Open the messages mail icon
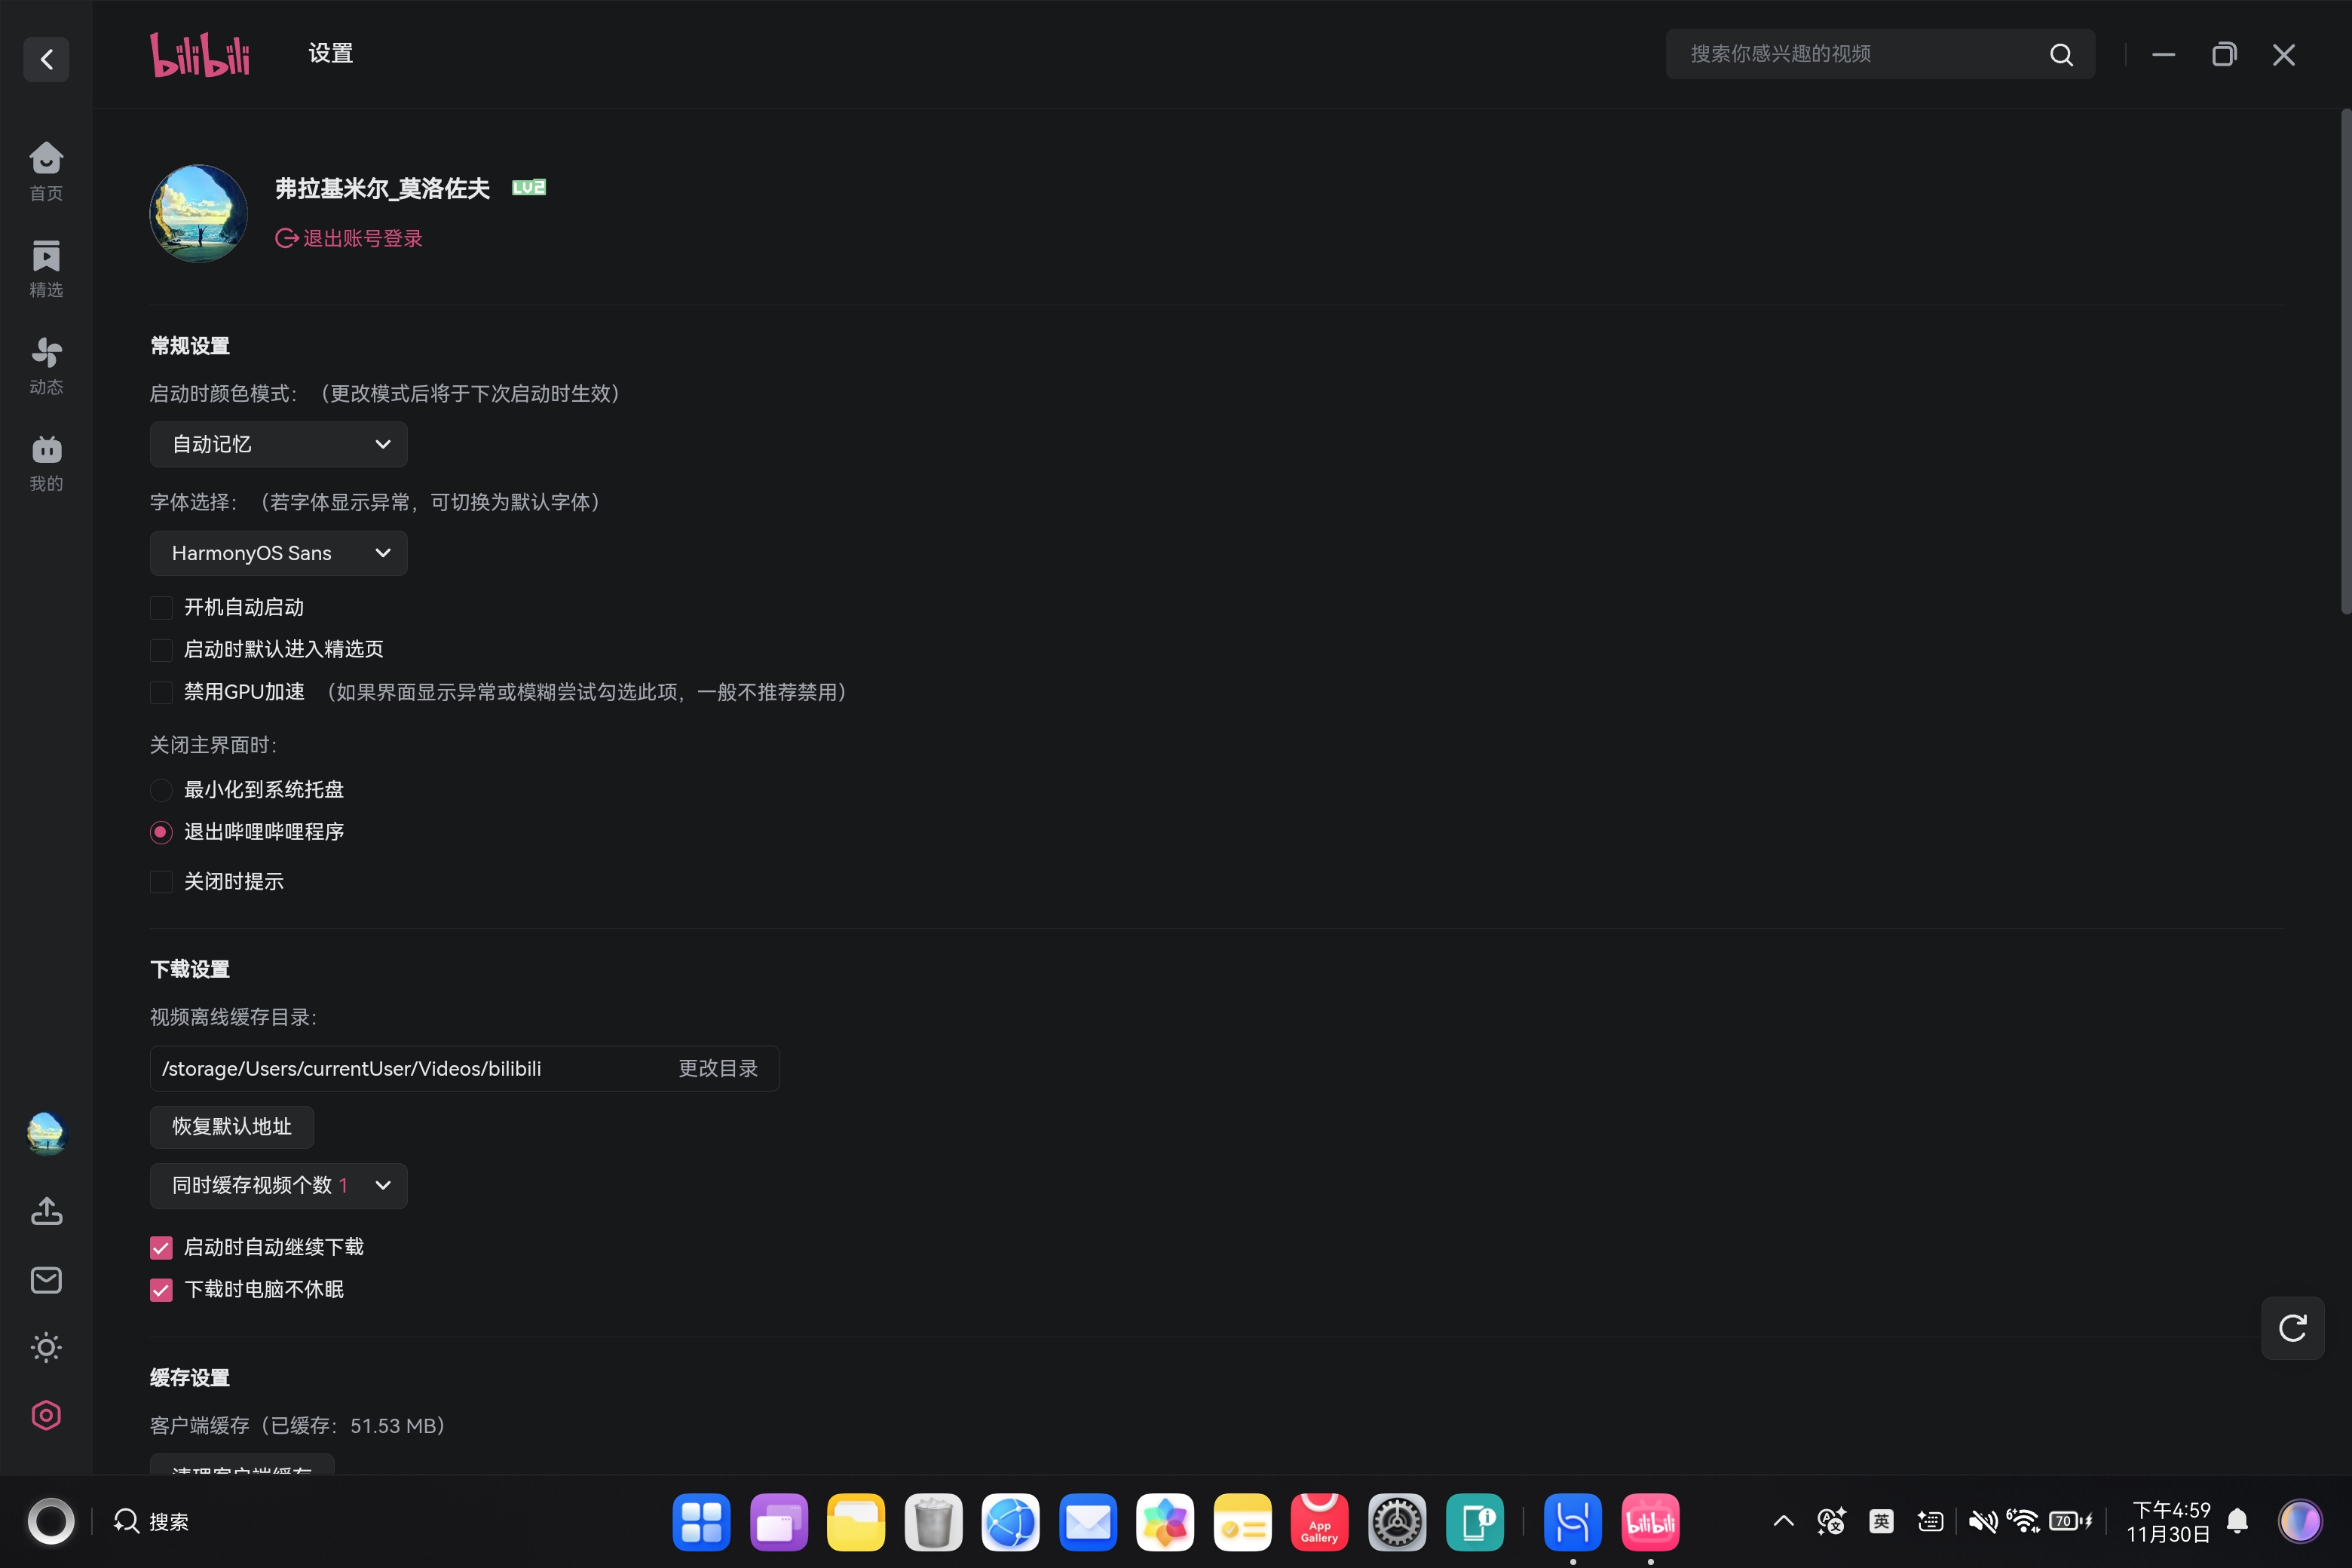 [46, 1279]
